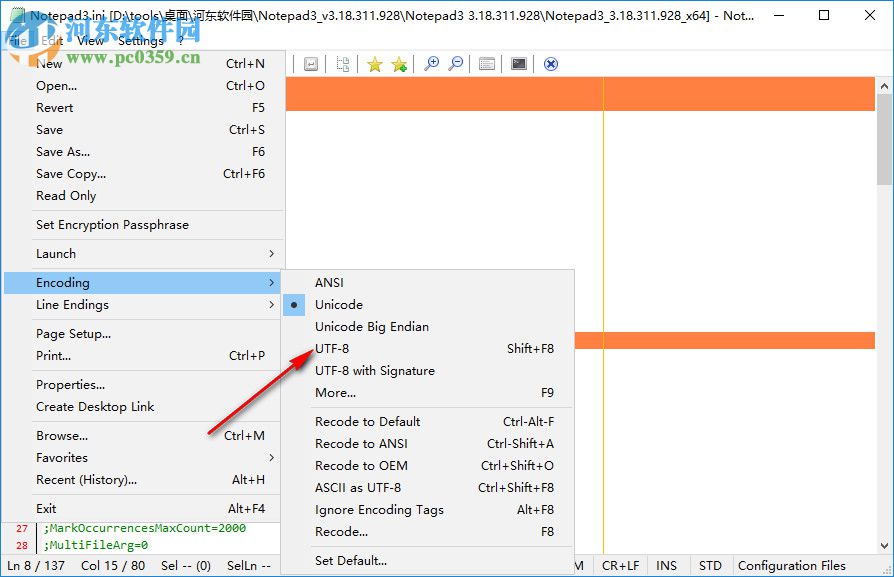Click the vertical scrollbar thumb
The image size is (894, 577).
pos(884,139)
